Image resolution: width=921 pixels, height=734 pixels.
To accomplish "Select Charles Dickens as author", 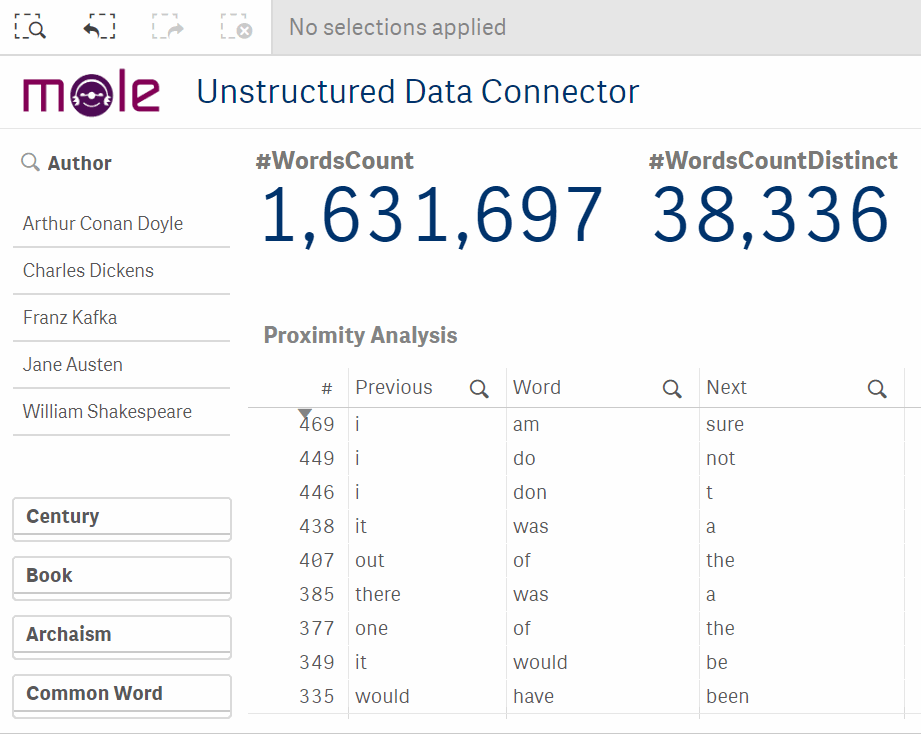I will (122, 271).
